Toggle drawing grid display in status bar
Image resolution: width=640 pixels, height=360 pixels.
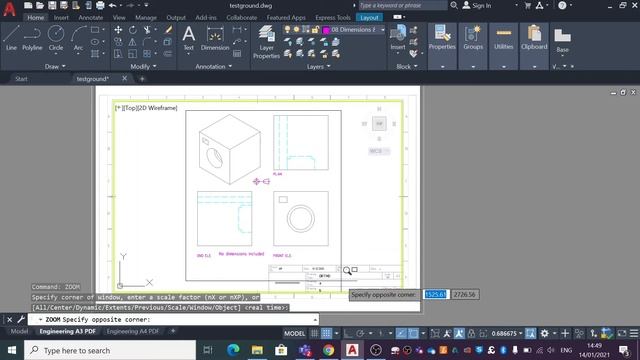(314, 333)
